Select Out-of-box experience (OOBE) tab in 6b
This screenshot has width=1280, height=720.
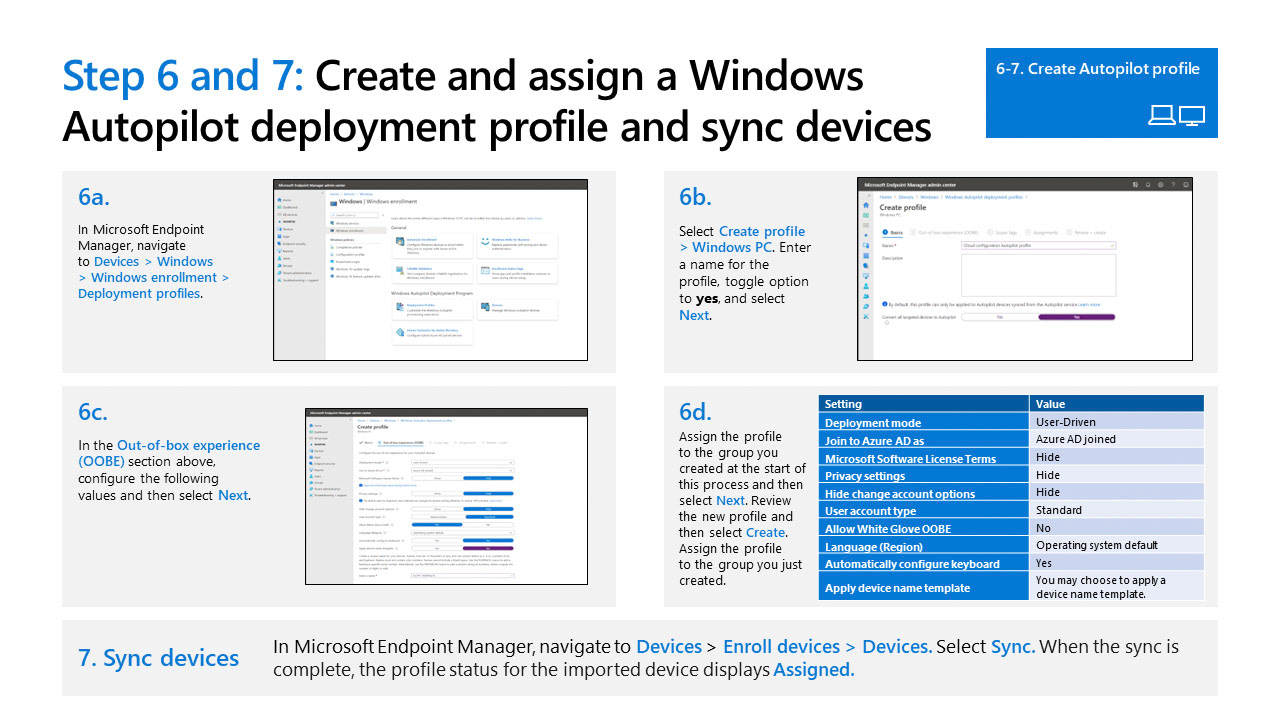pyautogui.click(x=944, y=233)
